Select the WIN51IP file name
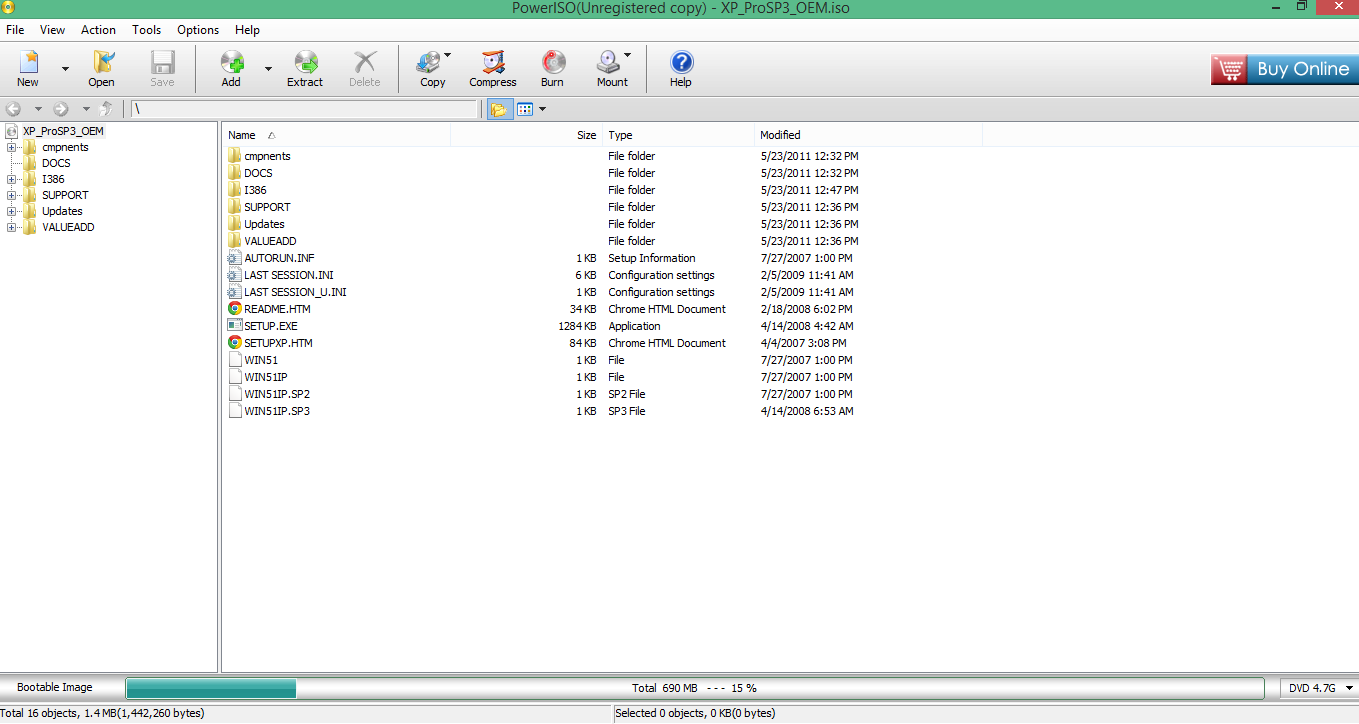Screen dimensions: 1359x724 click(266, 377)
